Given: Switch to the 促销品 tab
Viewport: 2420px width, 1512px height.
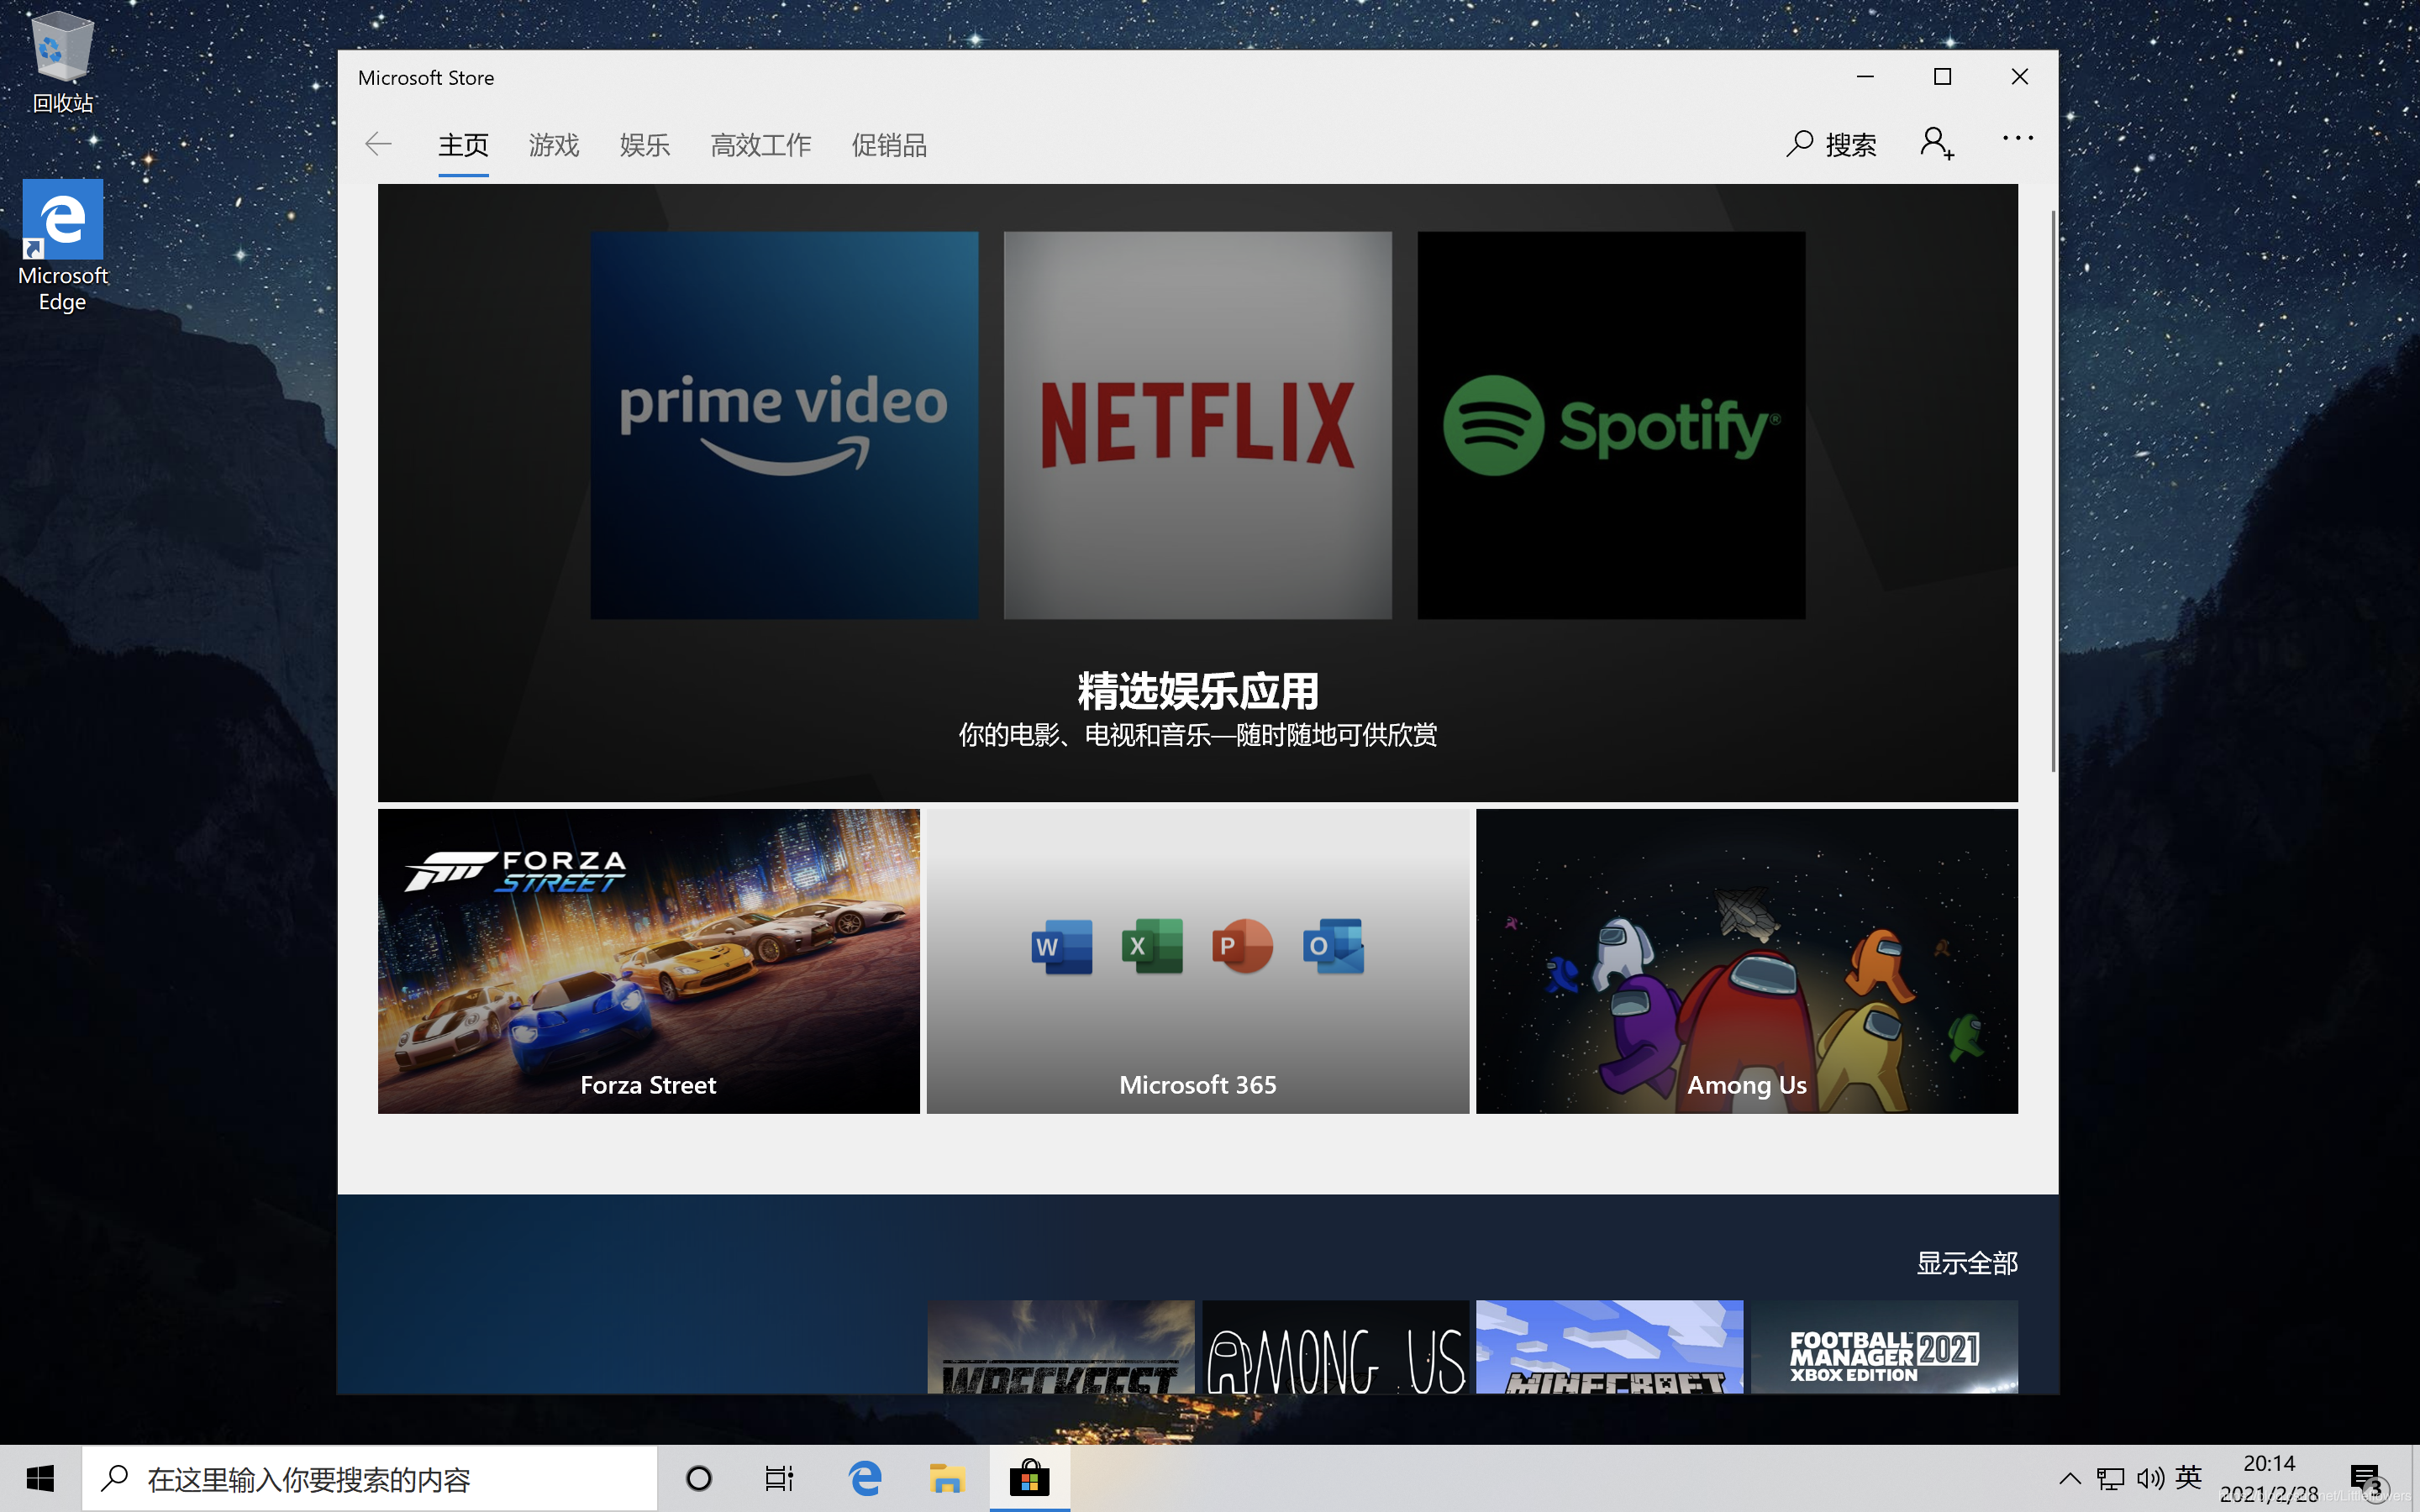Looking at the screenshot, I should [889, 146].
